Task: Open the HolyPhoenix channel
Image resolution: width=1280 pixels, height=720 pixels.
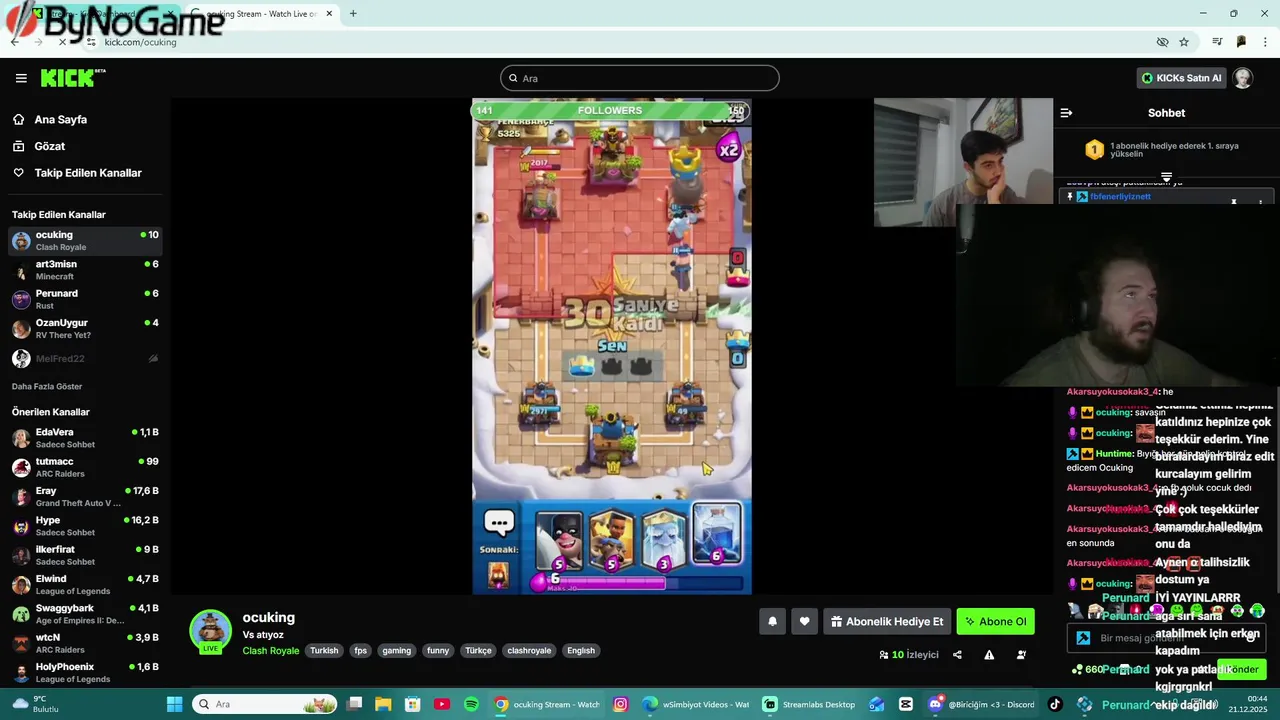Action: [84, 672]
